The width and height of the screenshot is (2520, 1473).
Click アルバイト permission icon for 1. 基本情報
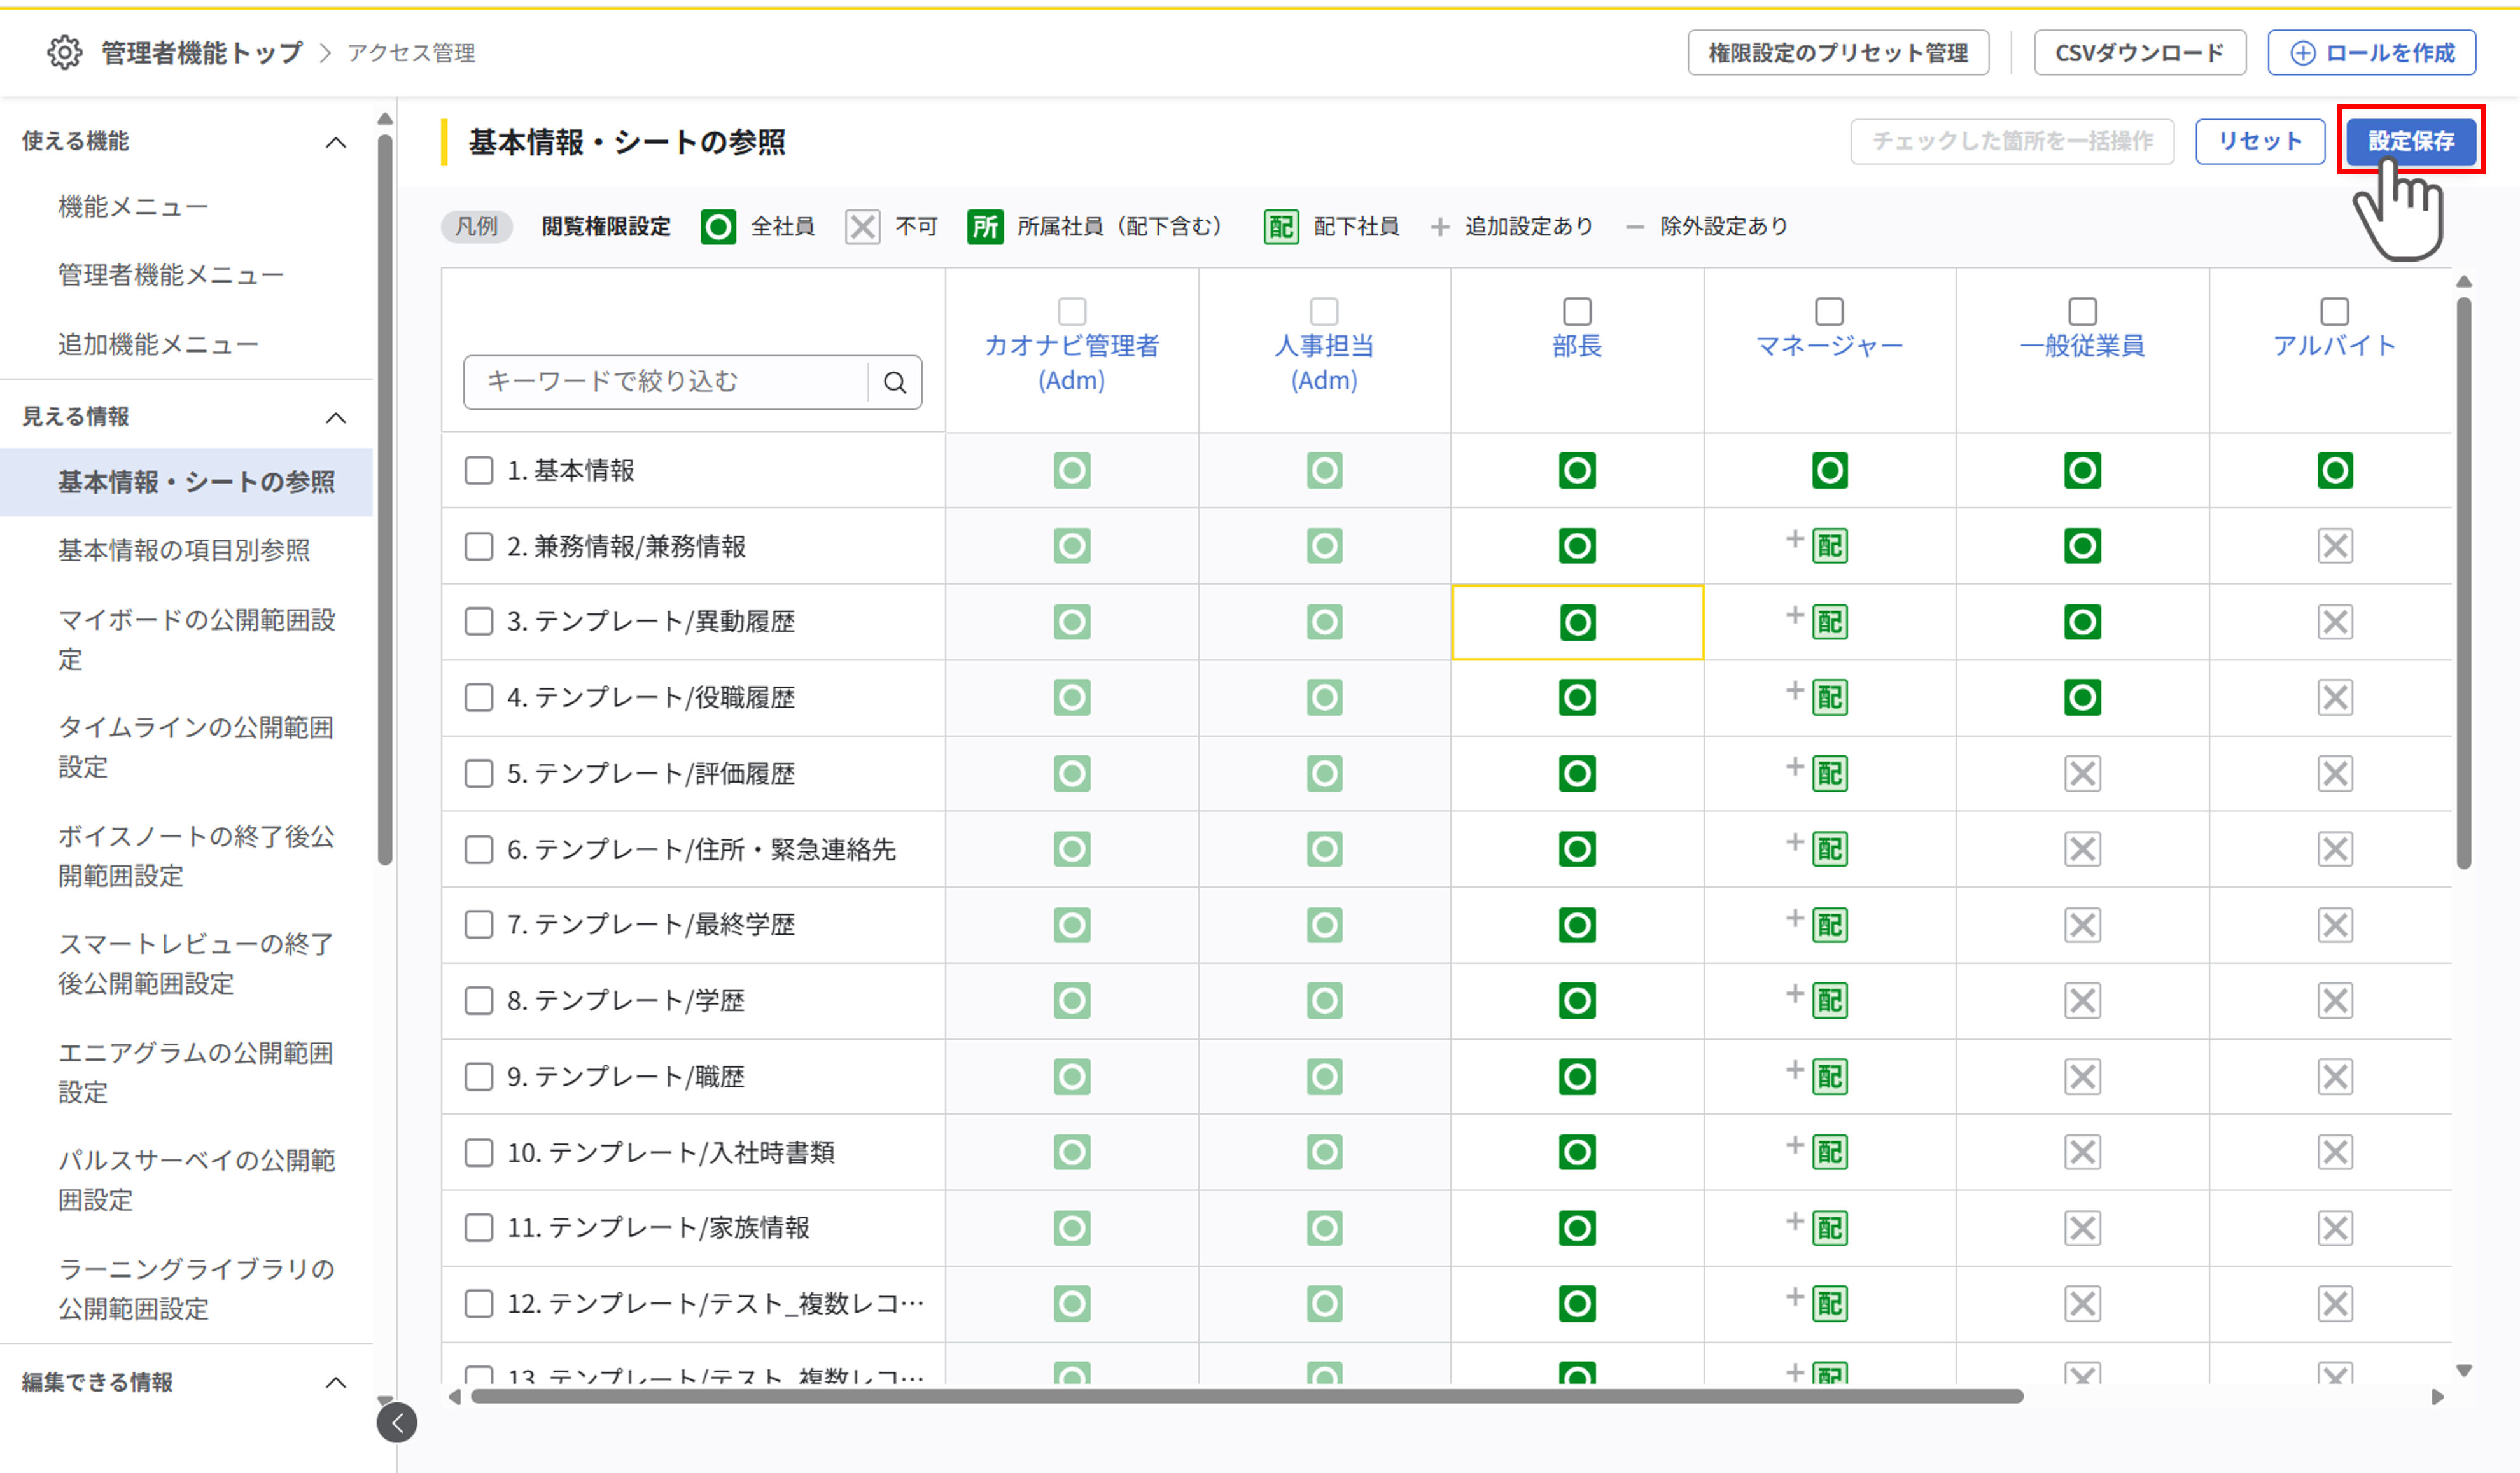click(2335, 470)
